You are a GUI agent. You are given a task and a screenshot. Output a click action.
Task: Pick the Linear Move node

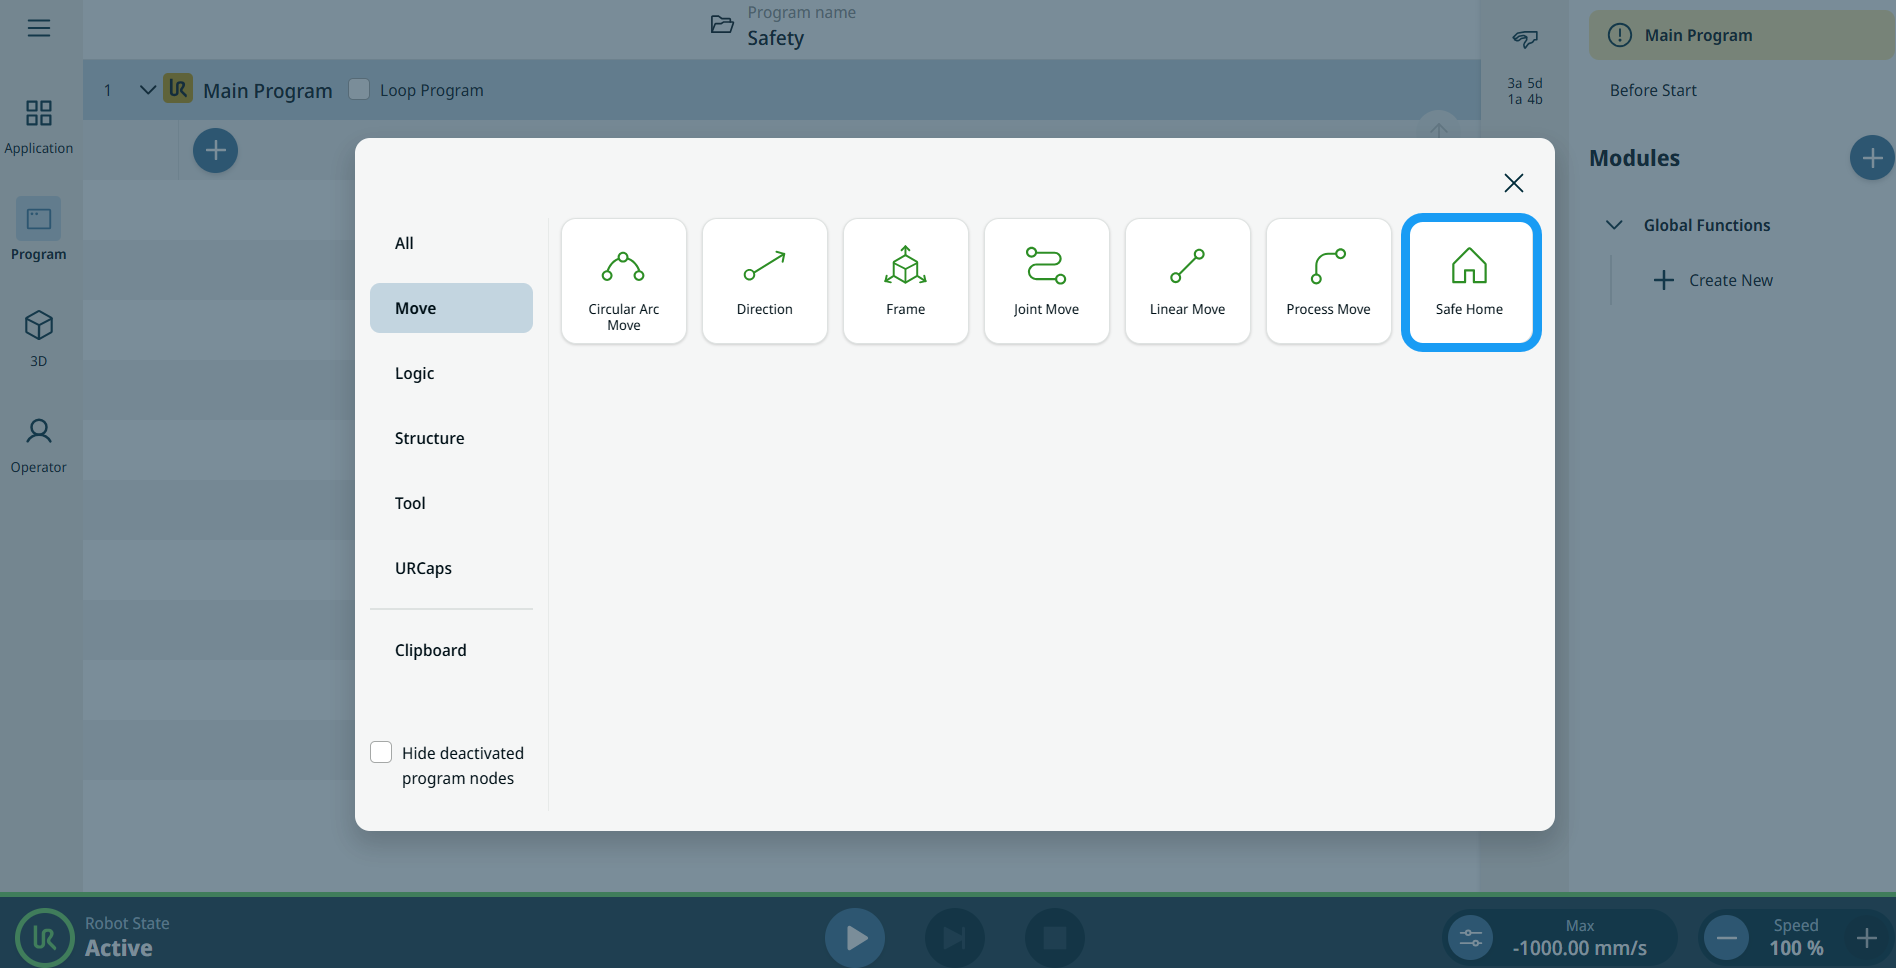click(1187, 281)
